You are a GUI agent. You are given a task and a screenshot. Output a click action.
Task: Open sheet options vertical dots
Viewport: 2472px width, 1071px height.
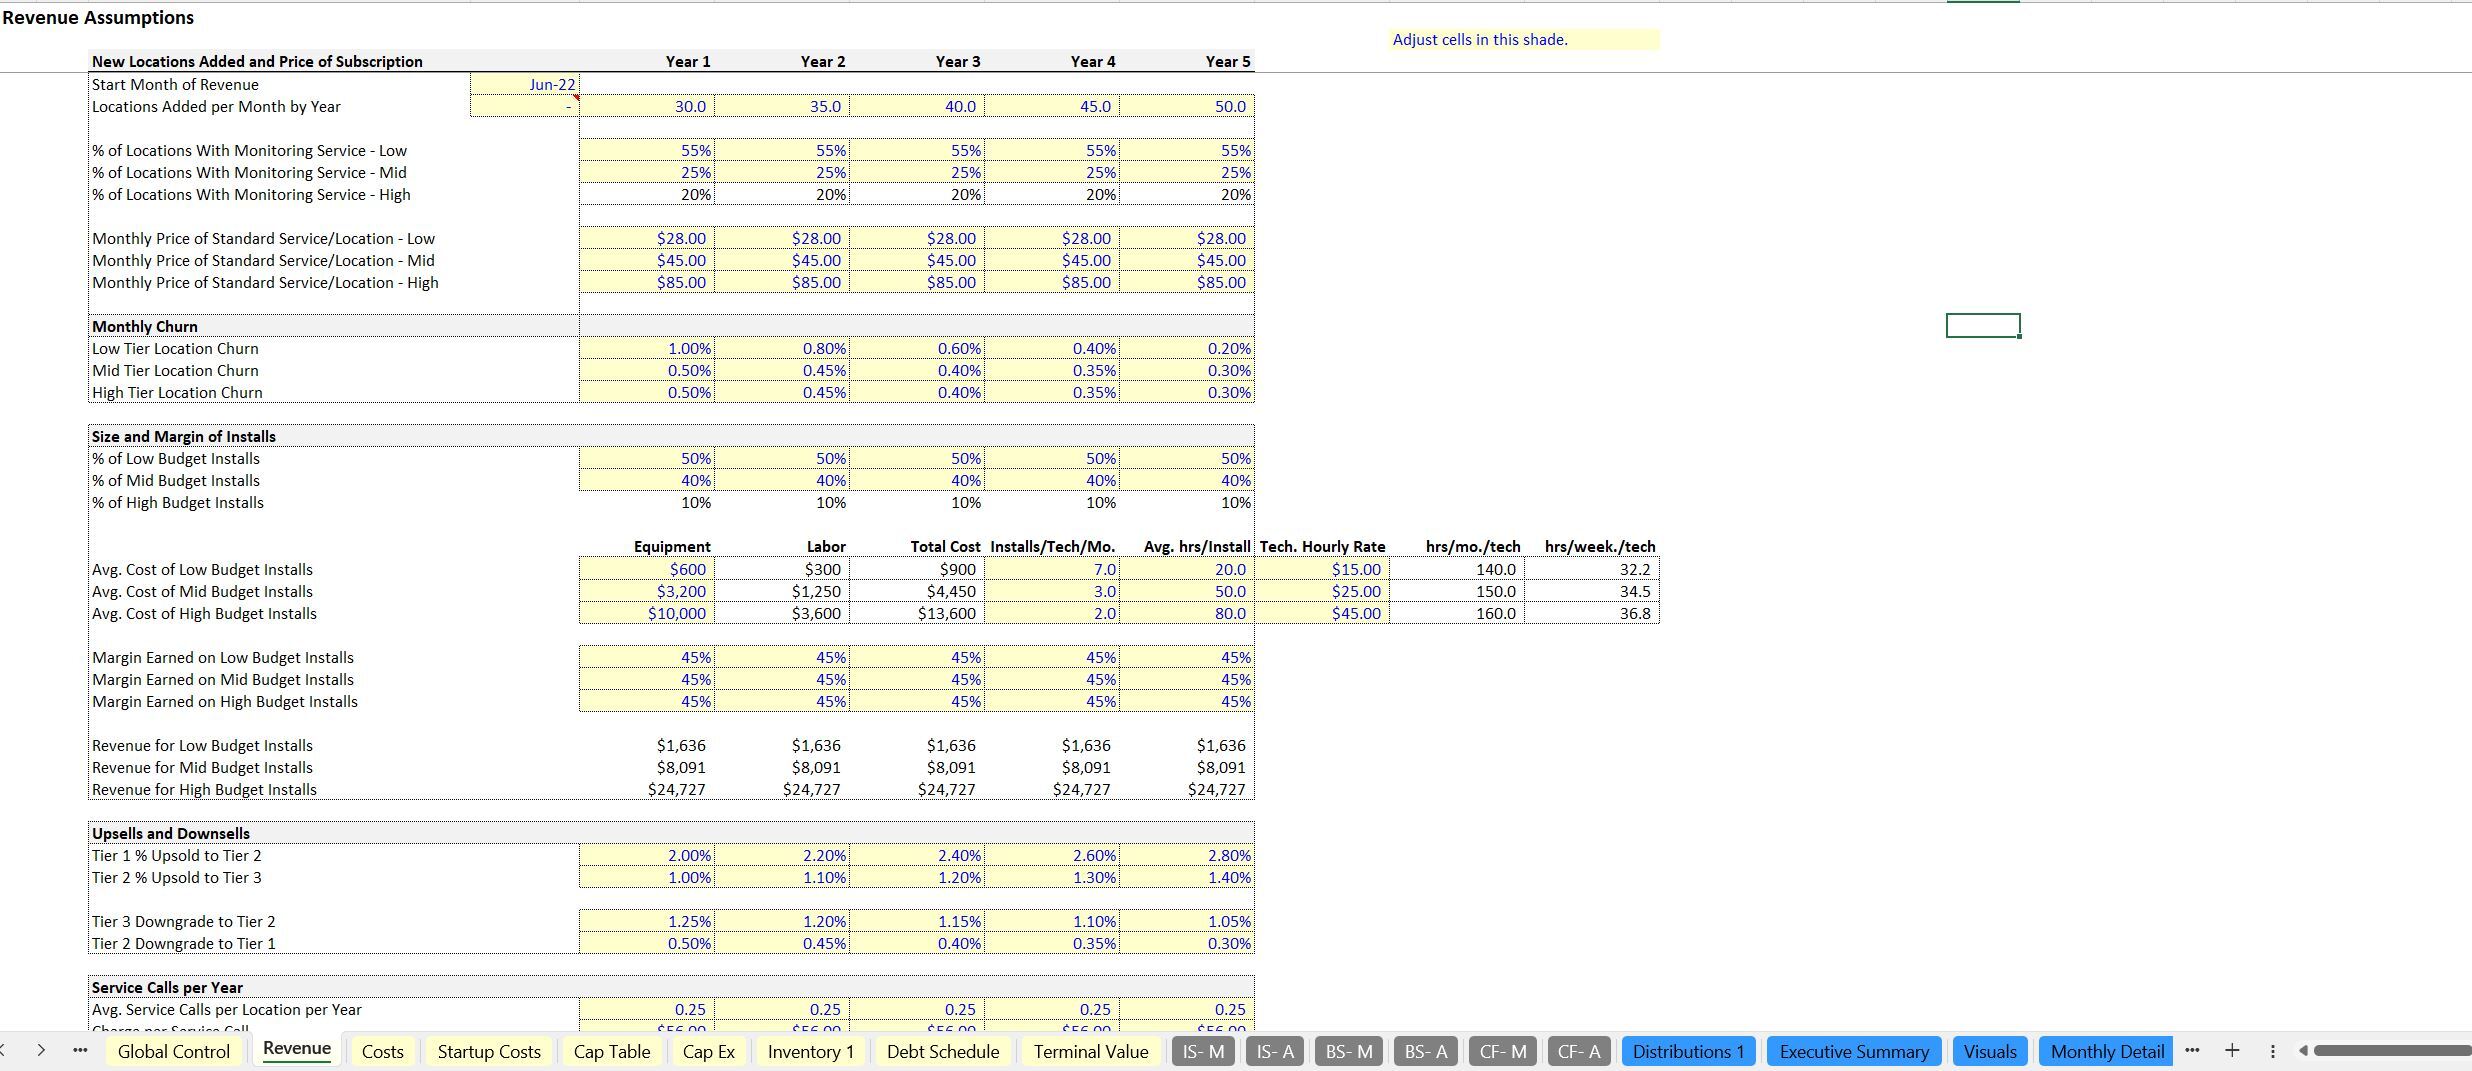[x=2272, y=1051]
